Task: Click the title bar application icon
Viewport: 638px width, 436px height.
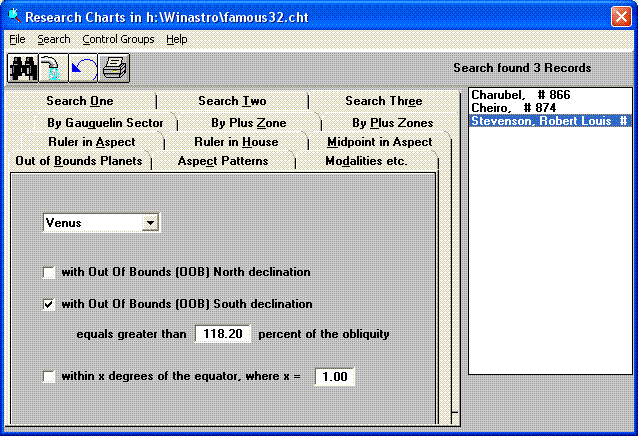Action: pyautogui.click(x=14, y=16)
